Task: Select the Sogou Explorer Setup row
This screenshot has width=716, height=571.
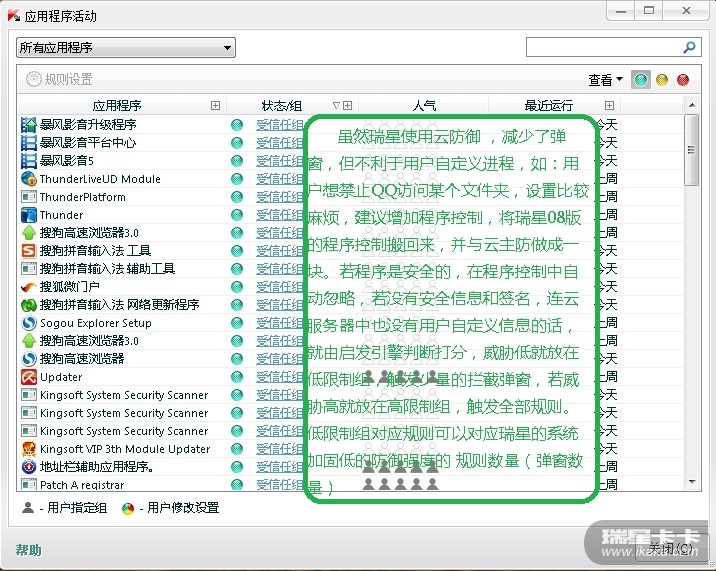Action: [x=351, y=323]
